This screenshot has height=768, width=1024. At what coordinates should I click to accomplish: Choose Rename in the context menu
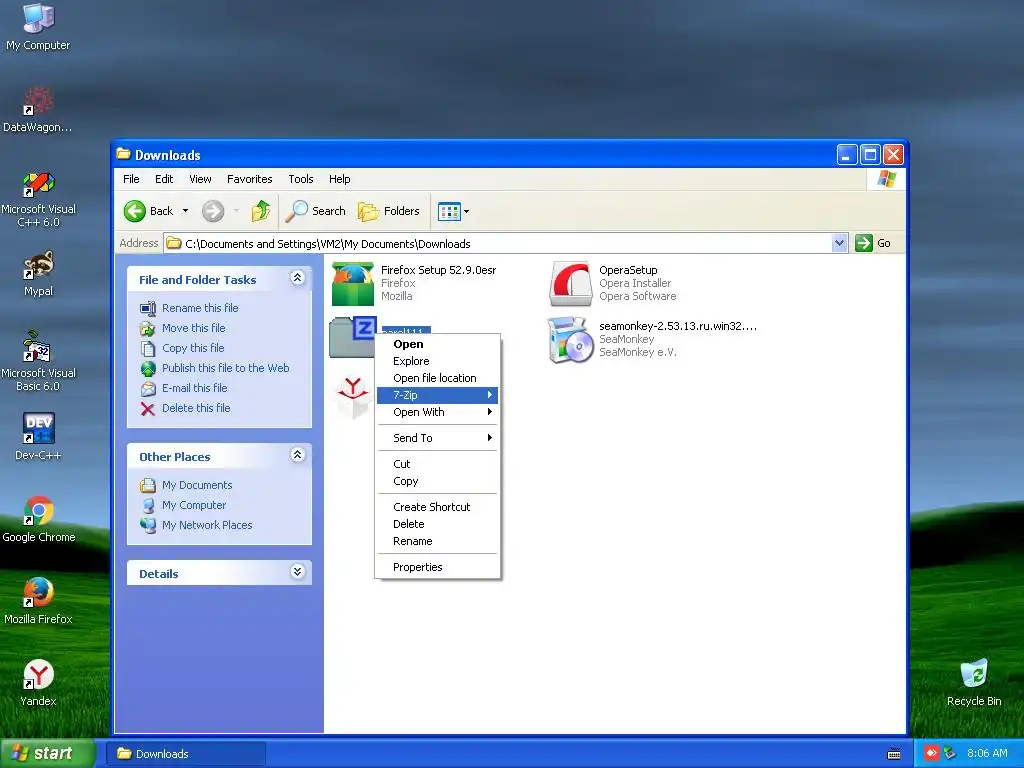tap(437, 541)
